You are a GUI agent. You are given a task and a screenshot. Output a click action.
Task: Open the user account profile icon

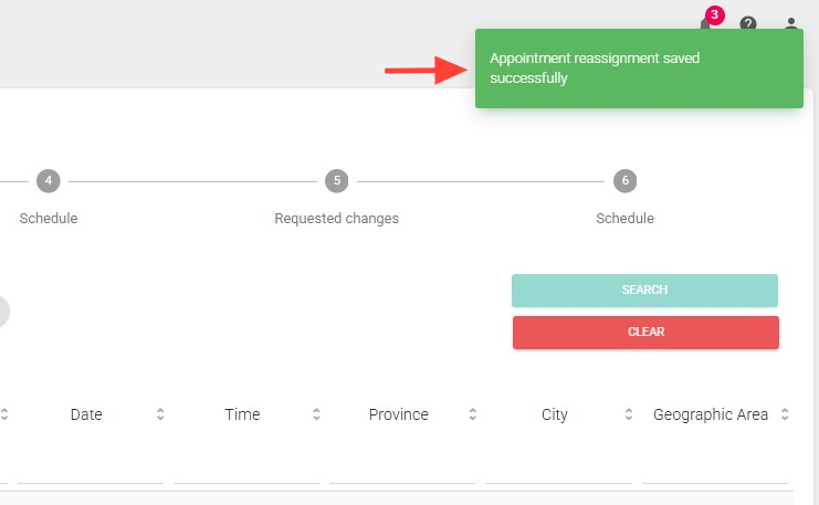(x=791, y=24)
